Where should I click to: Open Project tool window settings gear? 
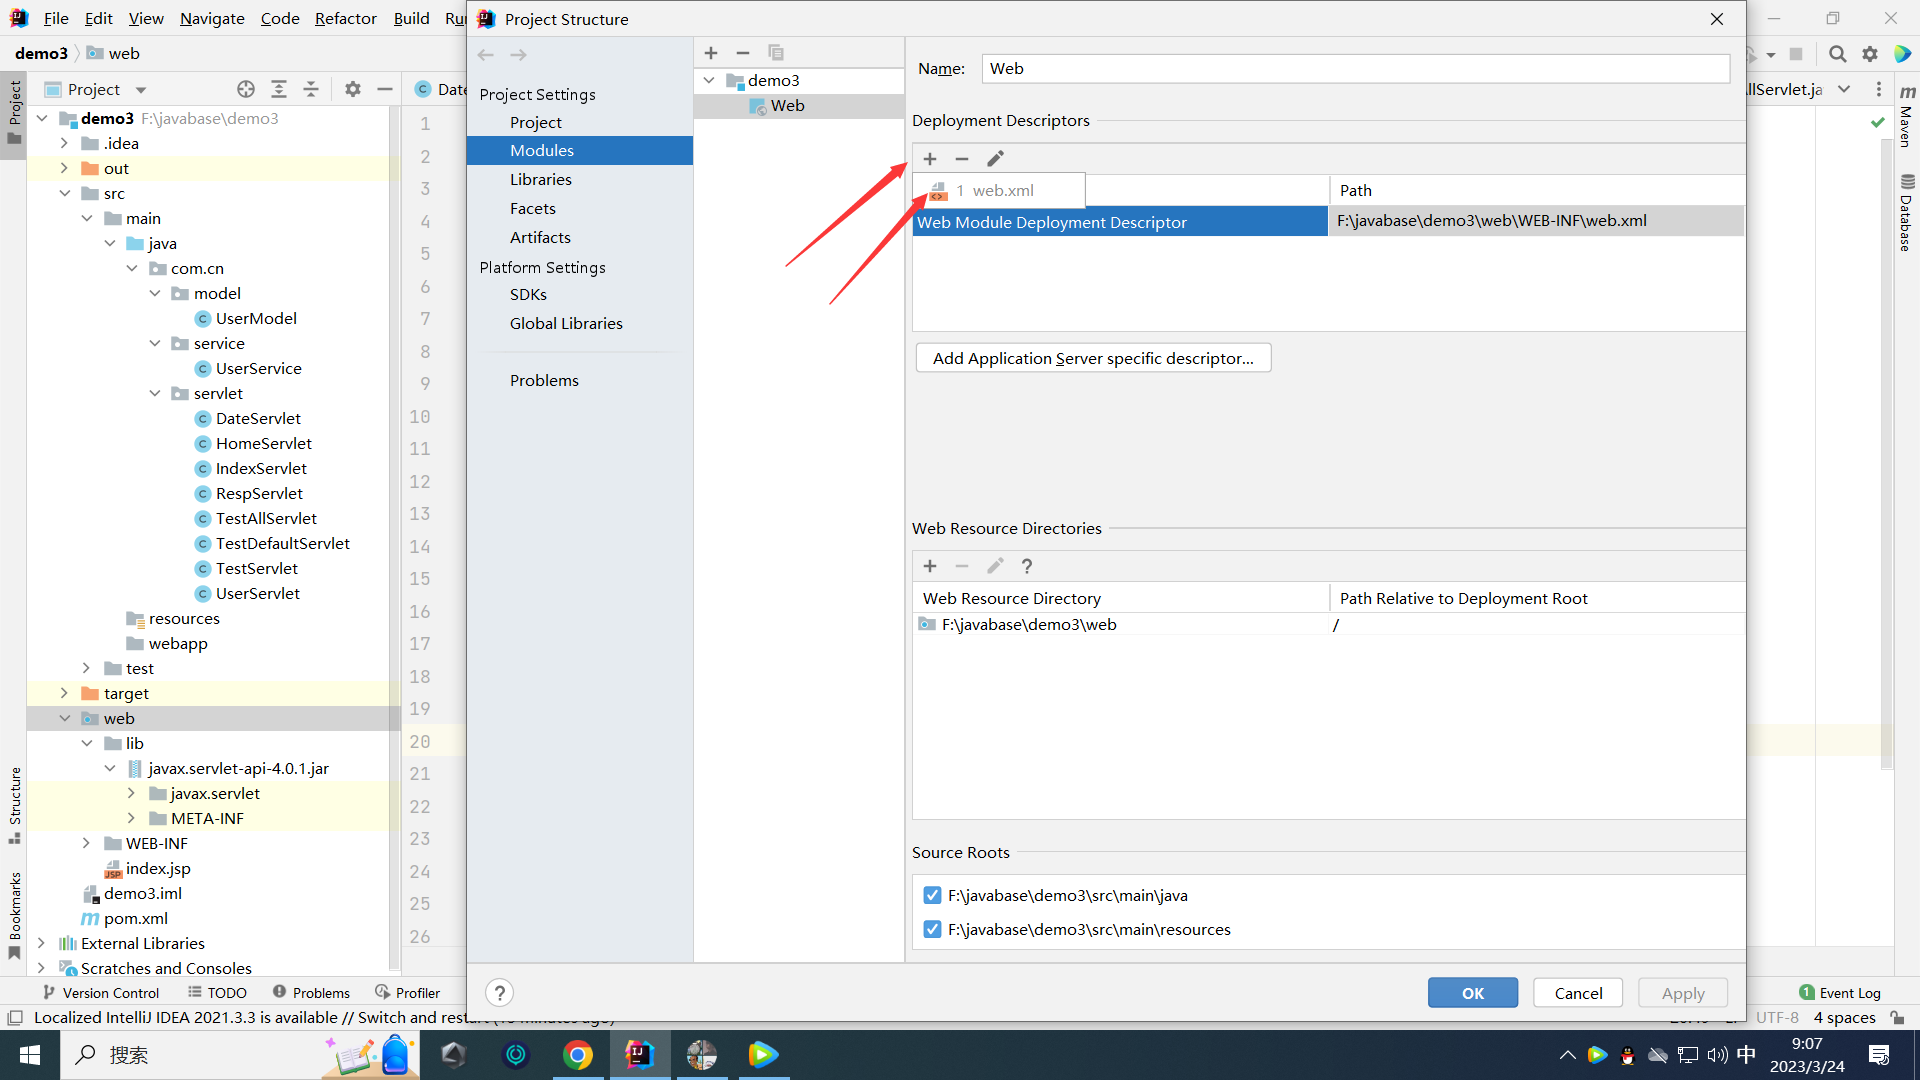pos(352,89)
